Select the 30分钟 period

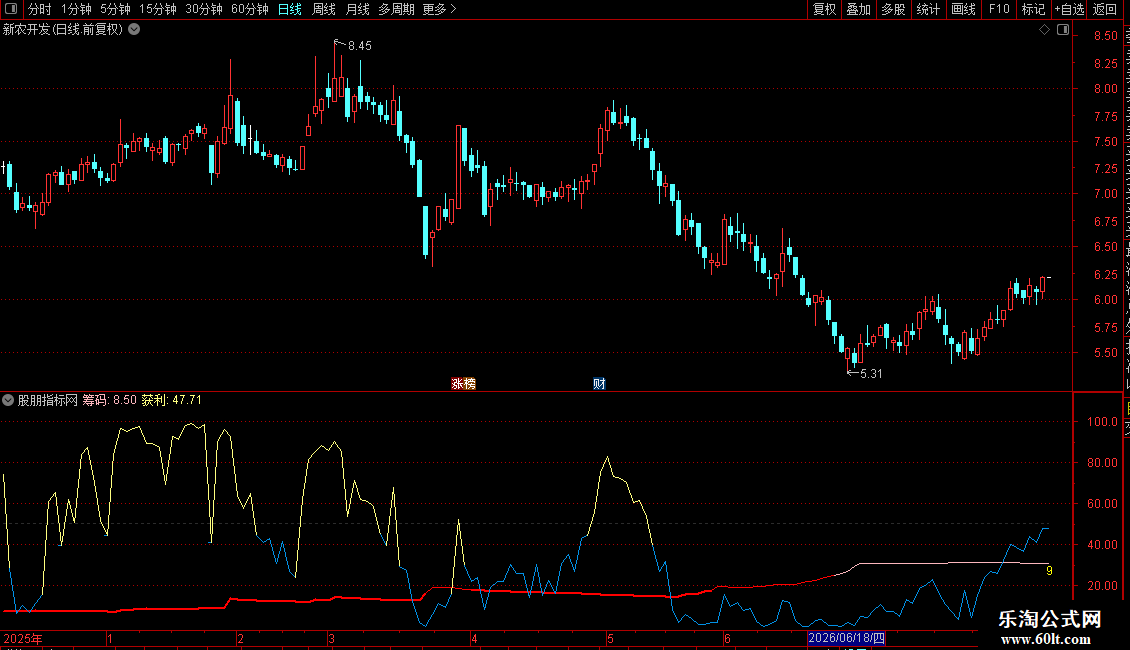tap(204, 9)
